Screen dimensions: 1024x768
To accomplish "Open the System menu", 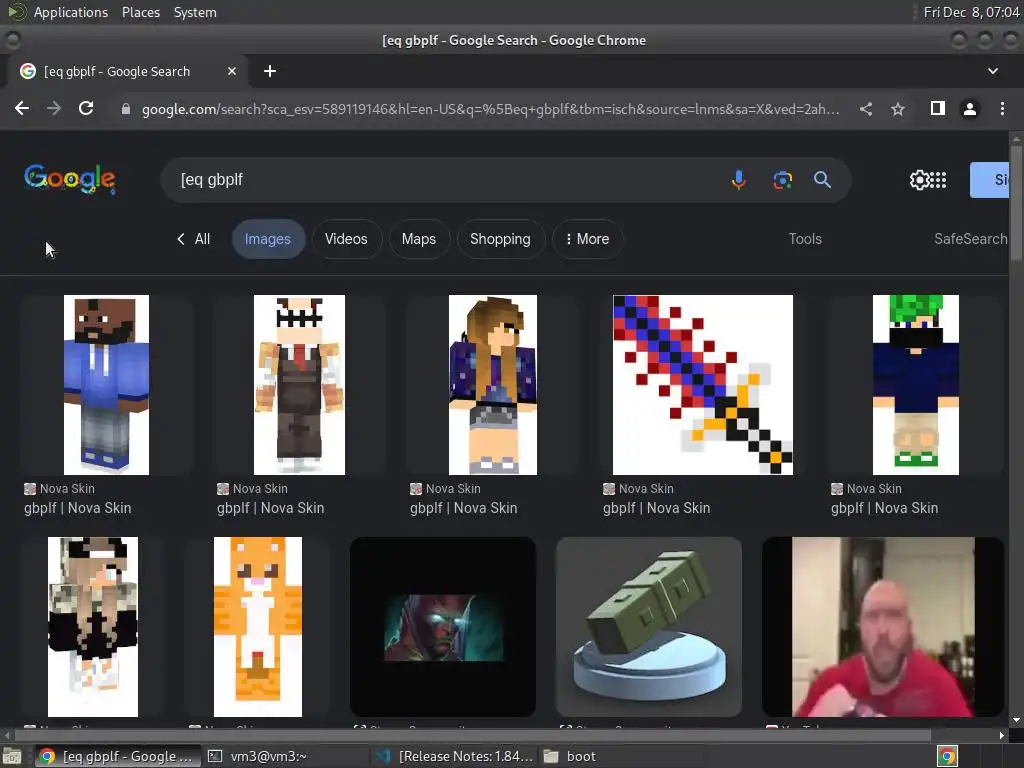I will (195, 12).
